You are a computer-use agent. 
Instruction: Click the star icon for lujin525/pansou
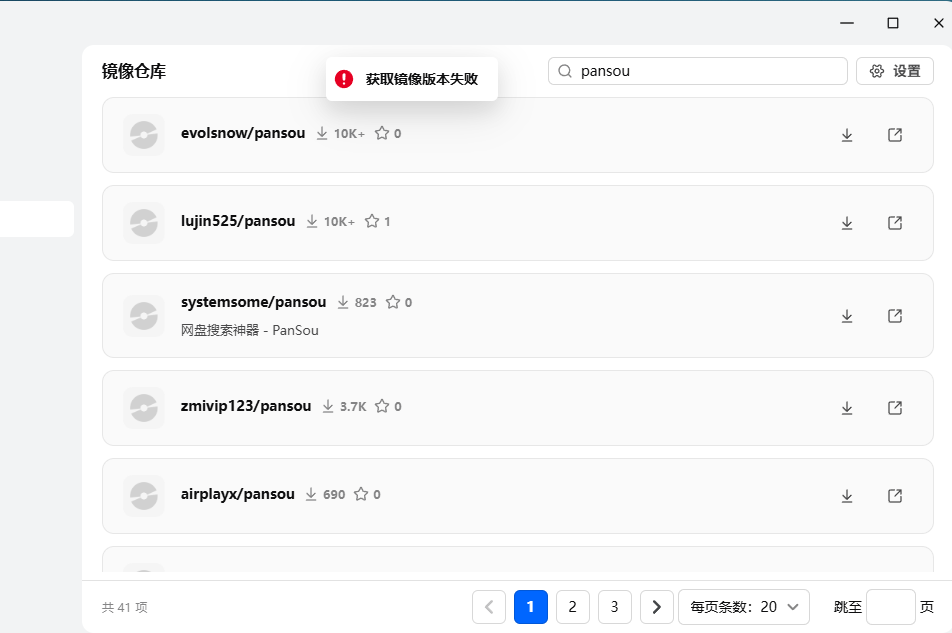372,221
